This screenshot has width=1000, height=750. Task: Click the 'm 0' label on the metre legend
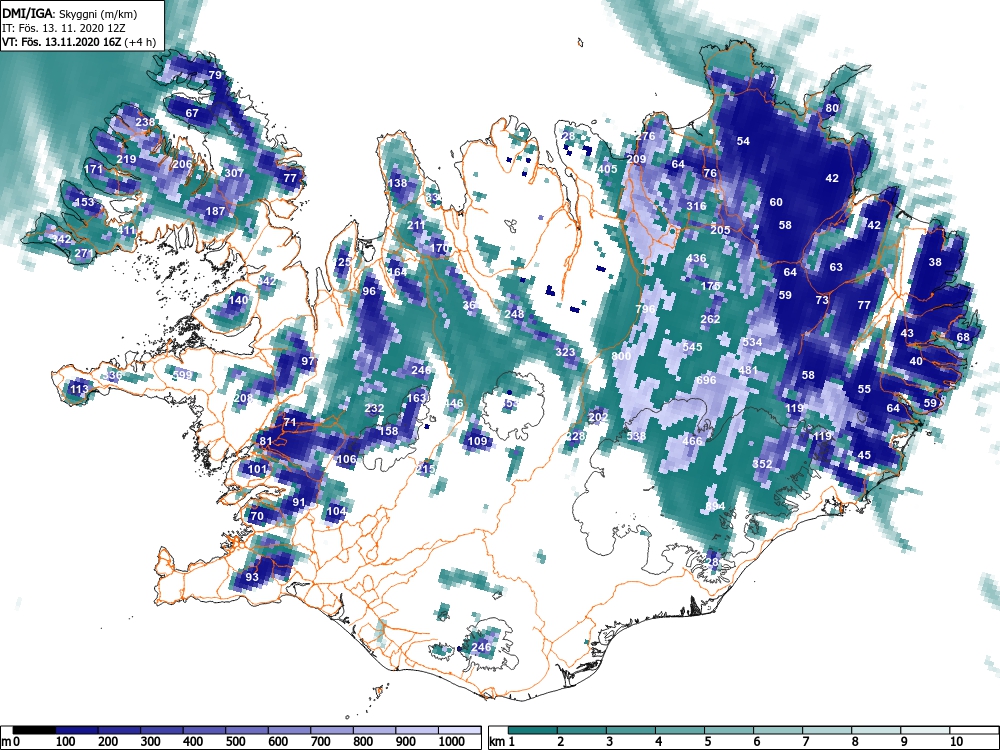pyautogui.click(x=11, y=742)
